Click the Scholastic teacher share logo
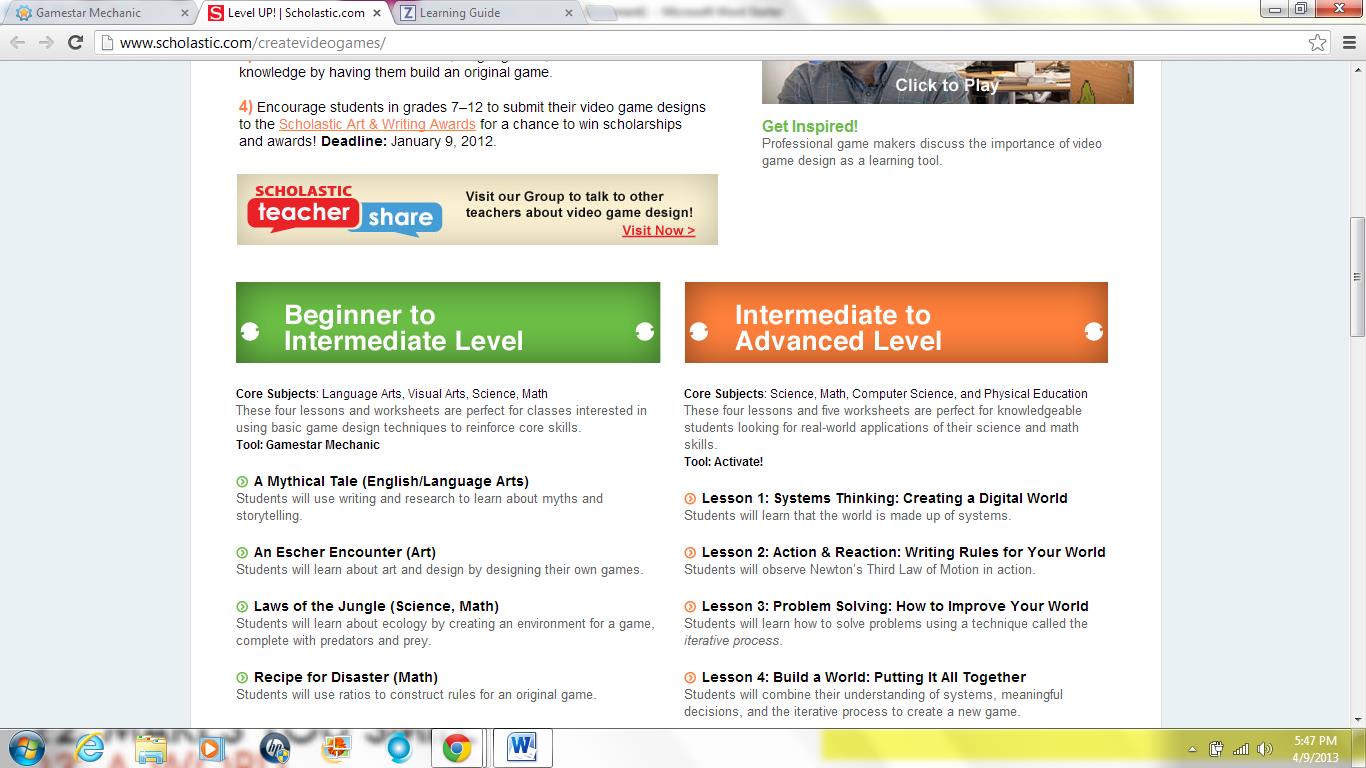This screenshot has height=768, width=1366. (x=345, y=209)
